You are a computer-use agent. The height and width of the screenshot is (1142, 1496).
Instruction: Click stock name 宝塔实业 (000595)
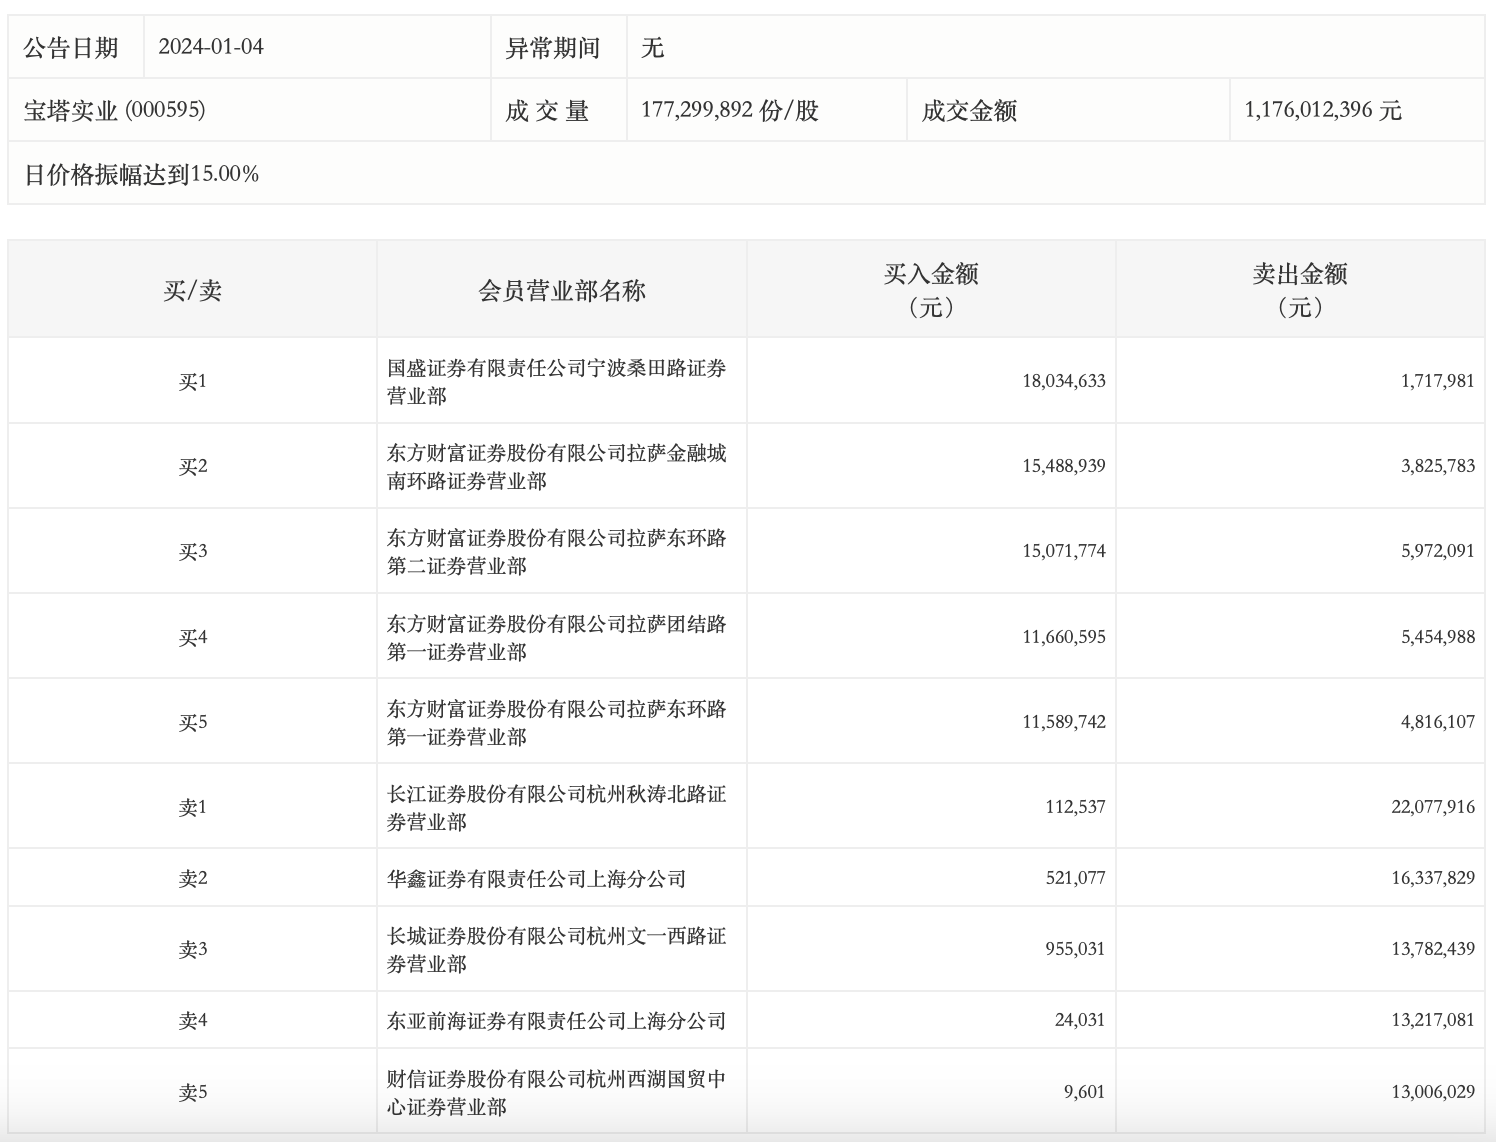pos(115,110)
